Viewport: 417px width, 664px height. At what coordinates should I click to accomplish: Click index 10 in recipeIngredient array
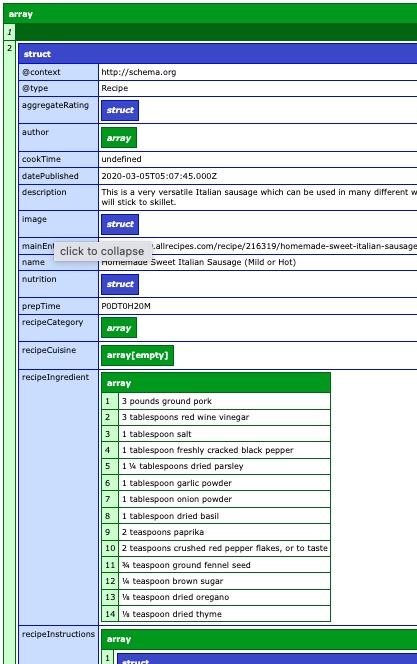click(x=110, y=548)
